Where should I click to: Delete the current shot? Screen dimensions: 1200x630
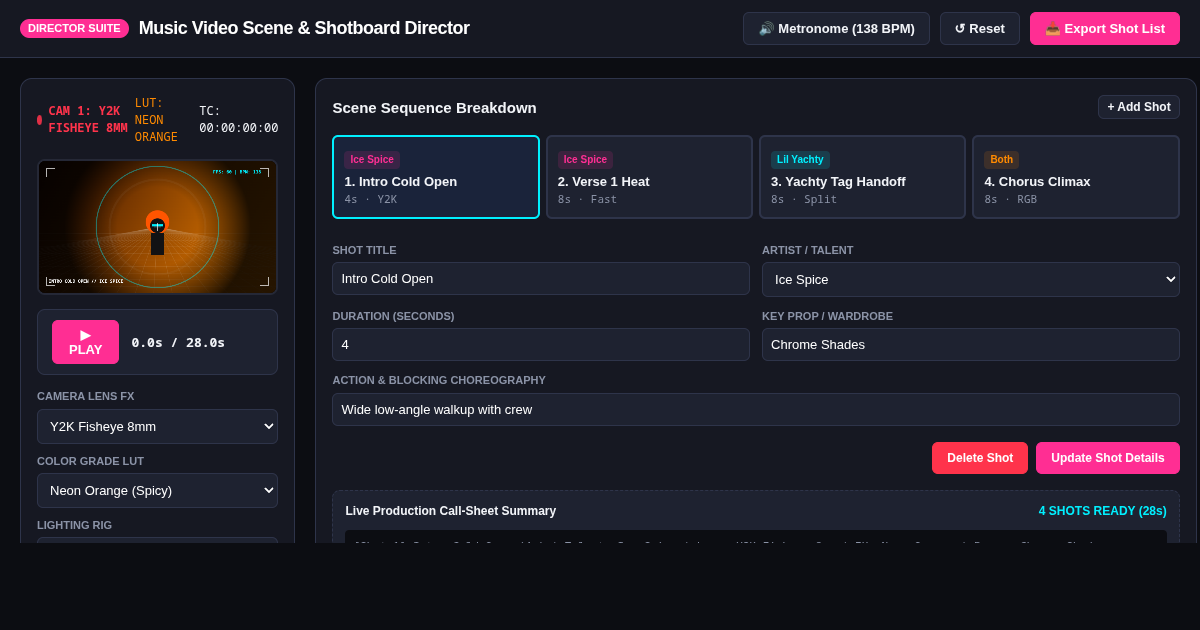click(980, 458)
